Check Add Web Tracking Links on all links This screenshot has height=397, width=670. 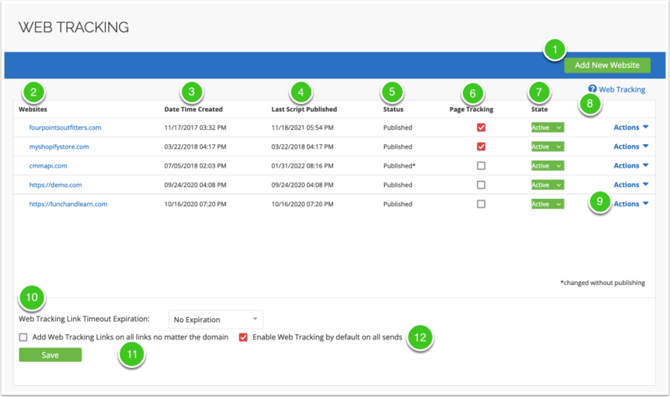23,337
